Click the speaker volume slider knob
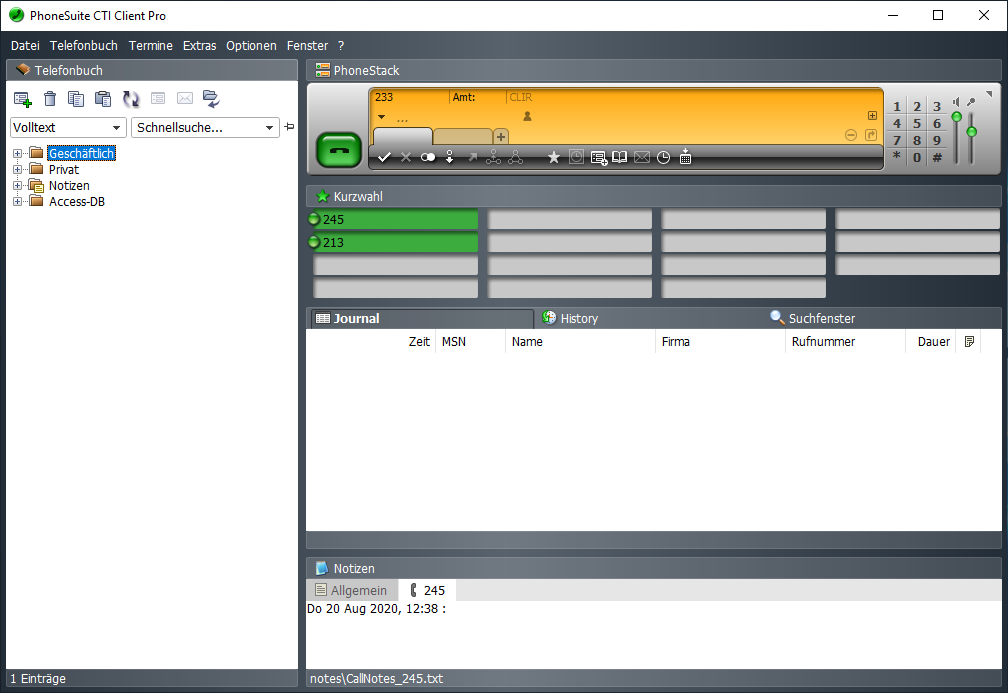Viewport: 1008px width, 693px height. click(957, 117)
